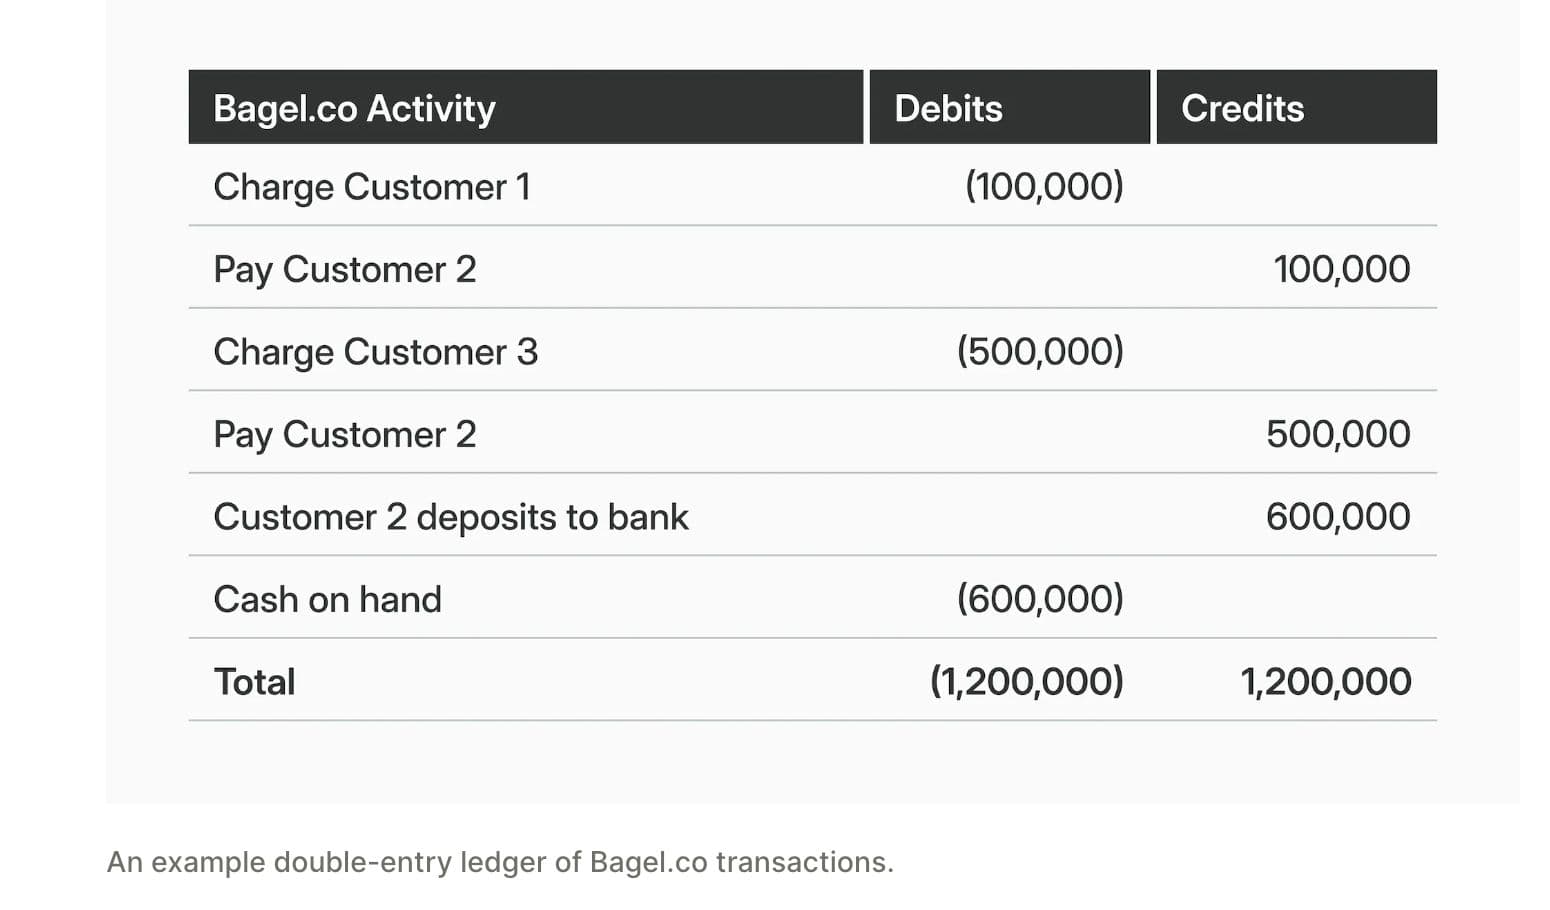The image size is (1550, 910).
Task: Select the (1,200,000) total debits value
Action: pos(1026,682)
